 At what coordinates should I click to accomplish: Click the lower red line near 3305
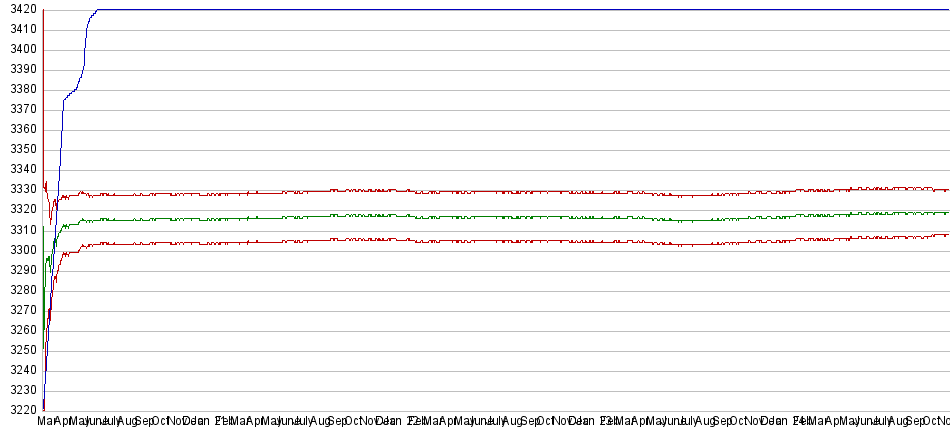coord(500,241)
